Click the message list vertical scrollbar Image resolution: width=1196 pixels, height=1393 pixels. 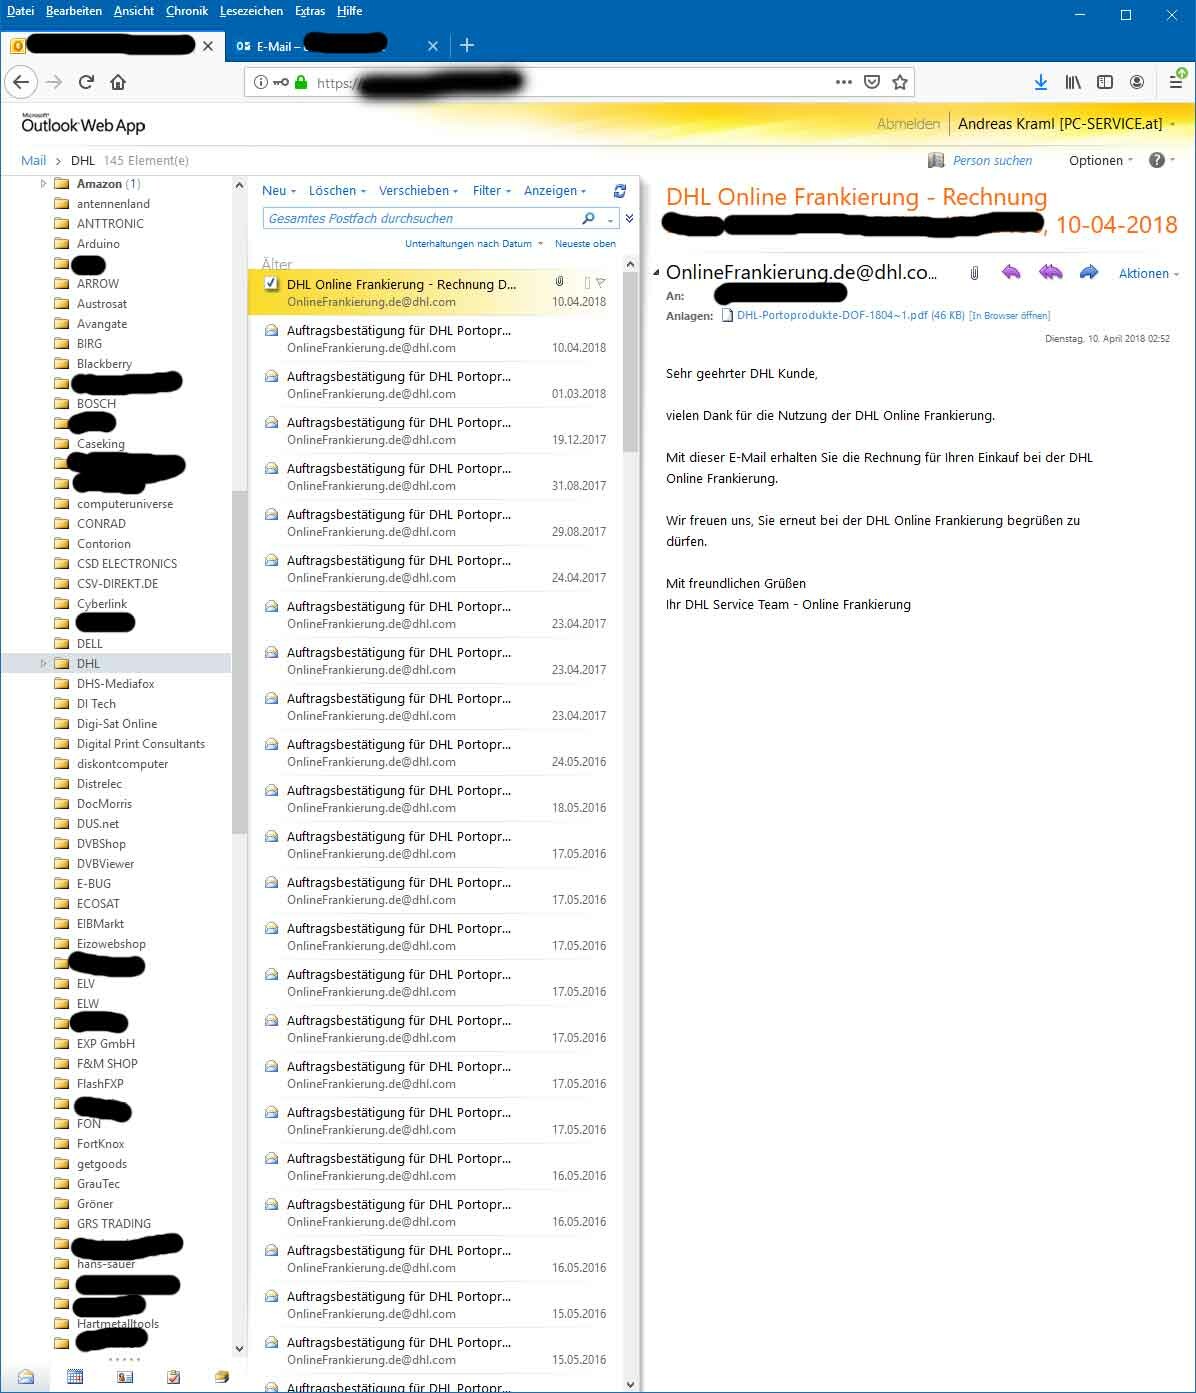click(630, 361)
